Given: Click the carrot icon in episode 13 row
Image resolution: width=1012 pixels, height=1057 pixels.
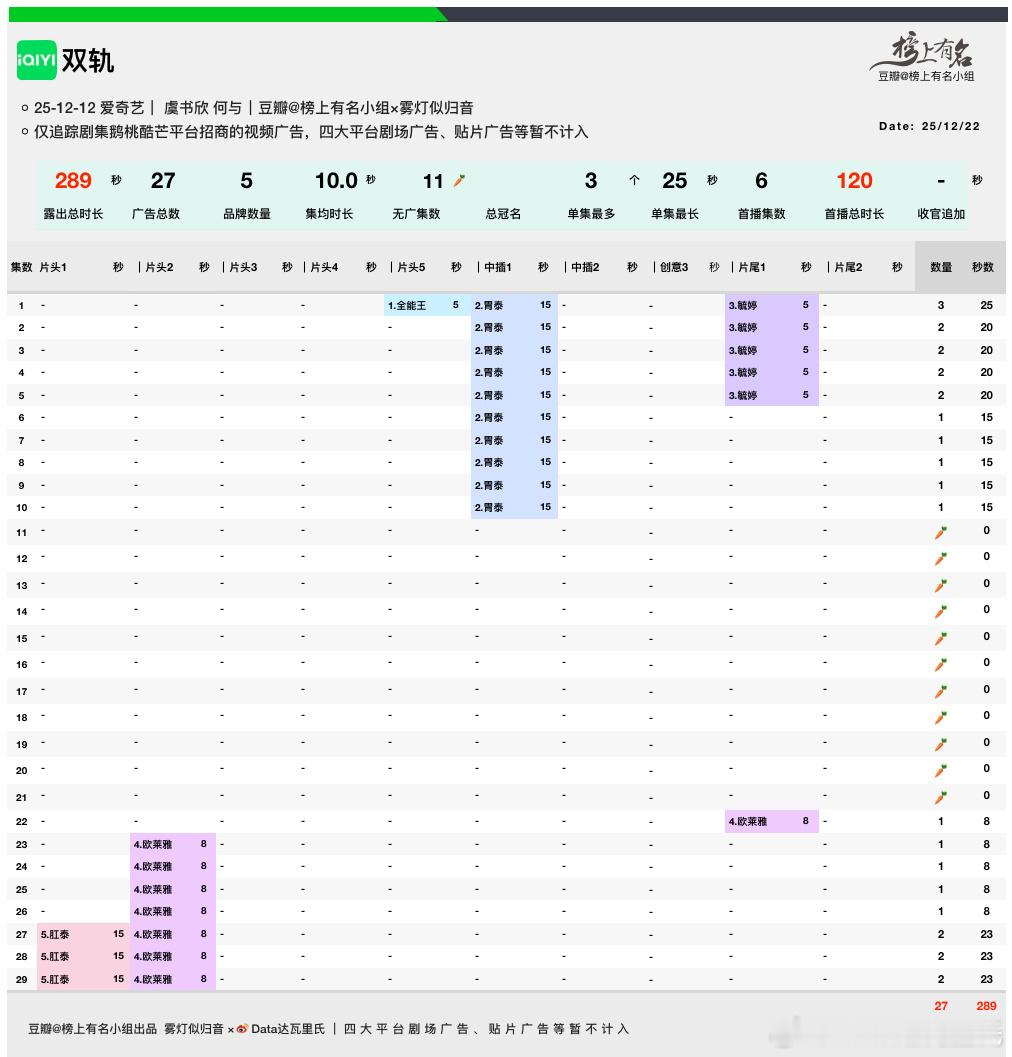Looking at the screenshot, I should pos(941,584).
